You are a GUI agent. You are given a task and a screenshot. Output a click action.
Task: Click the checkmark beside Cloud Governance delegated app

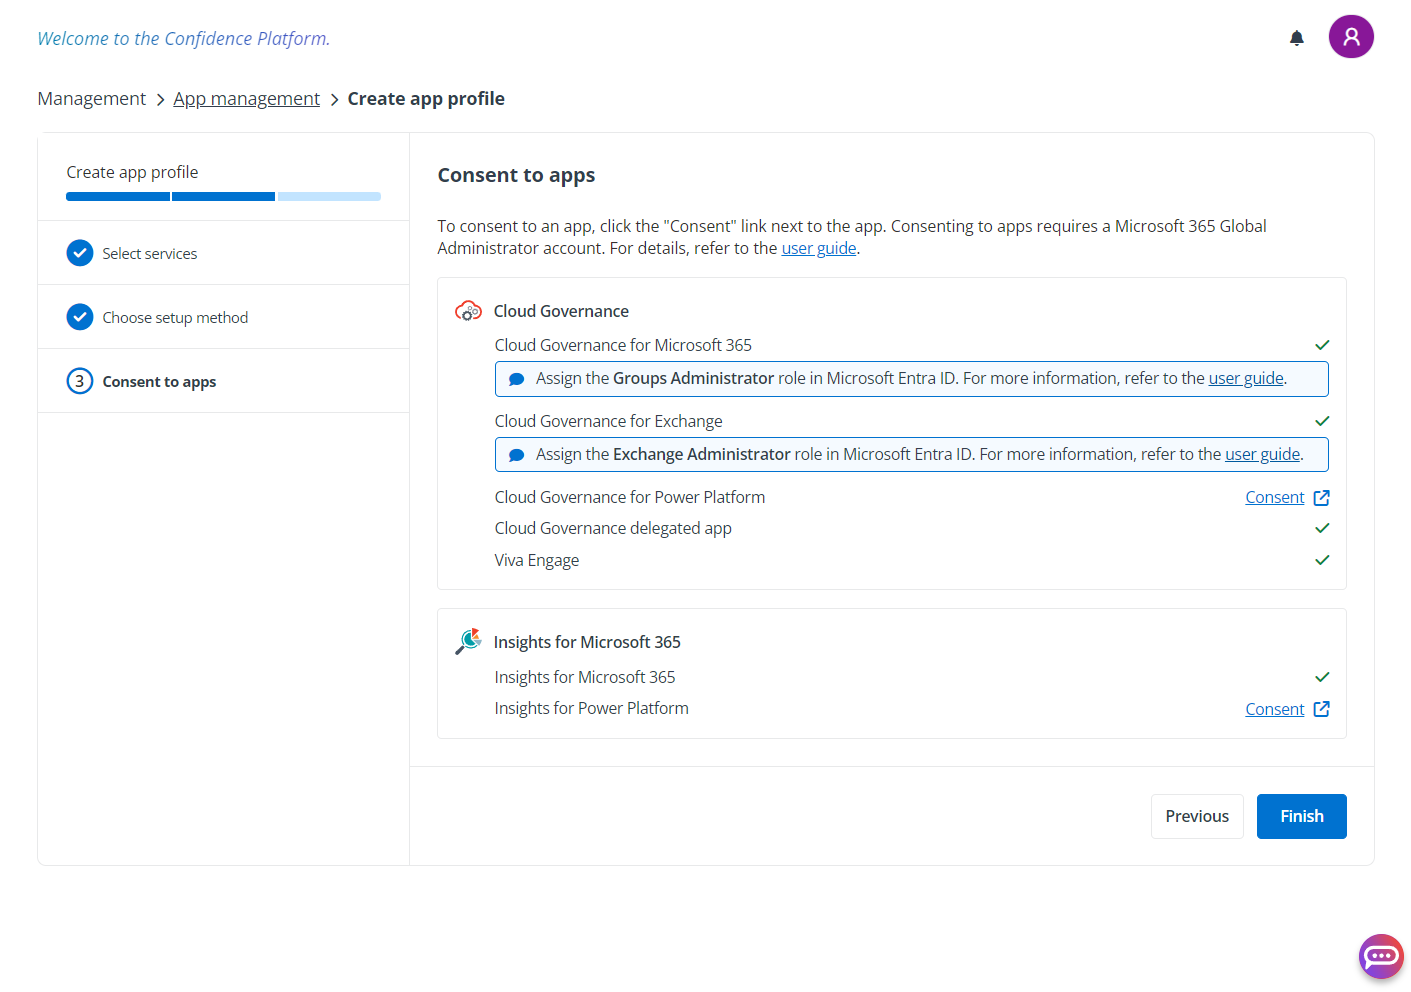tap(1321, 528)
